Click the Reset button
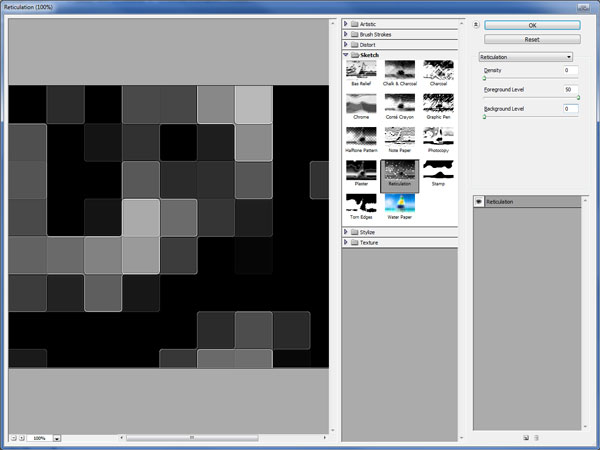Image resolution: width=600 pixels, height=450 pixels. tap(532, 39)
